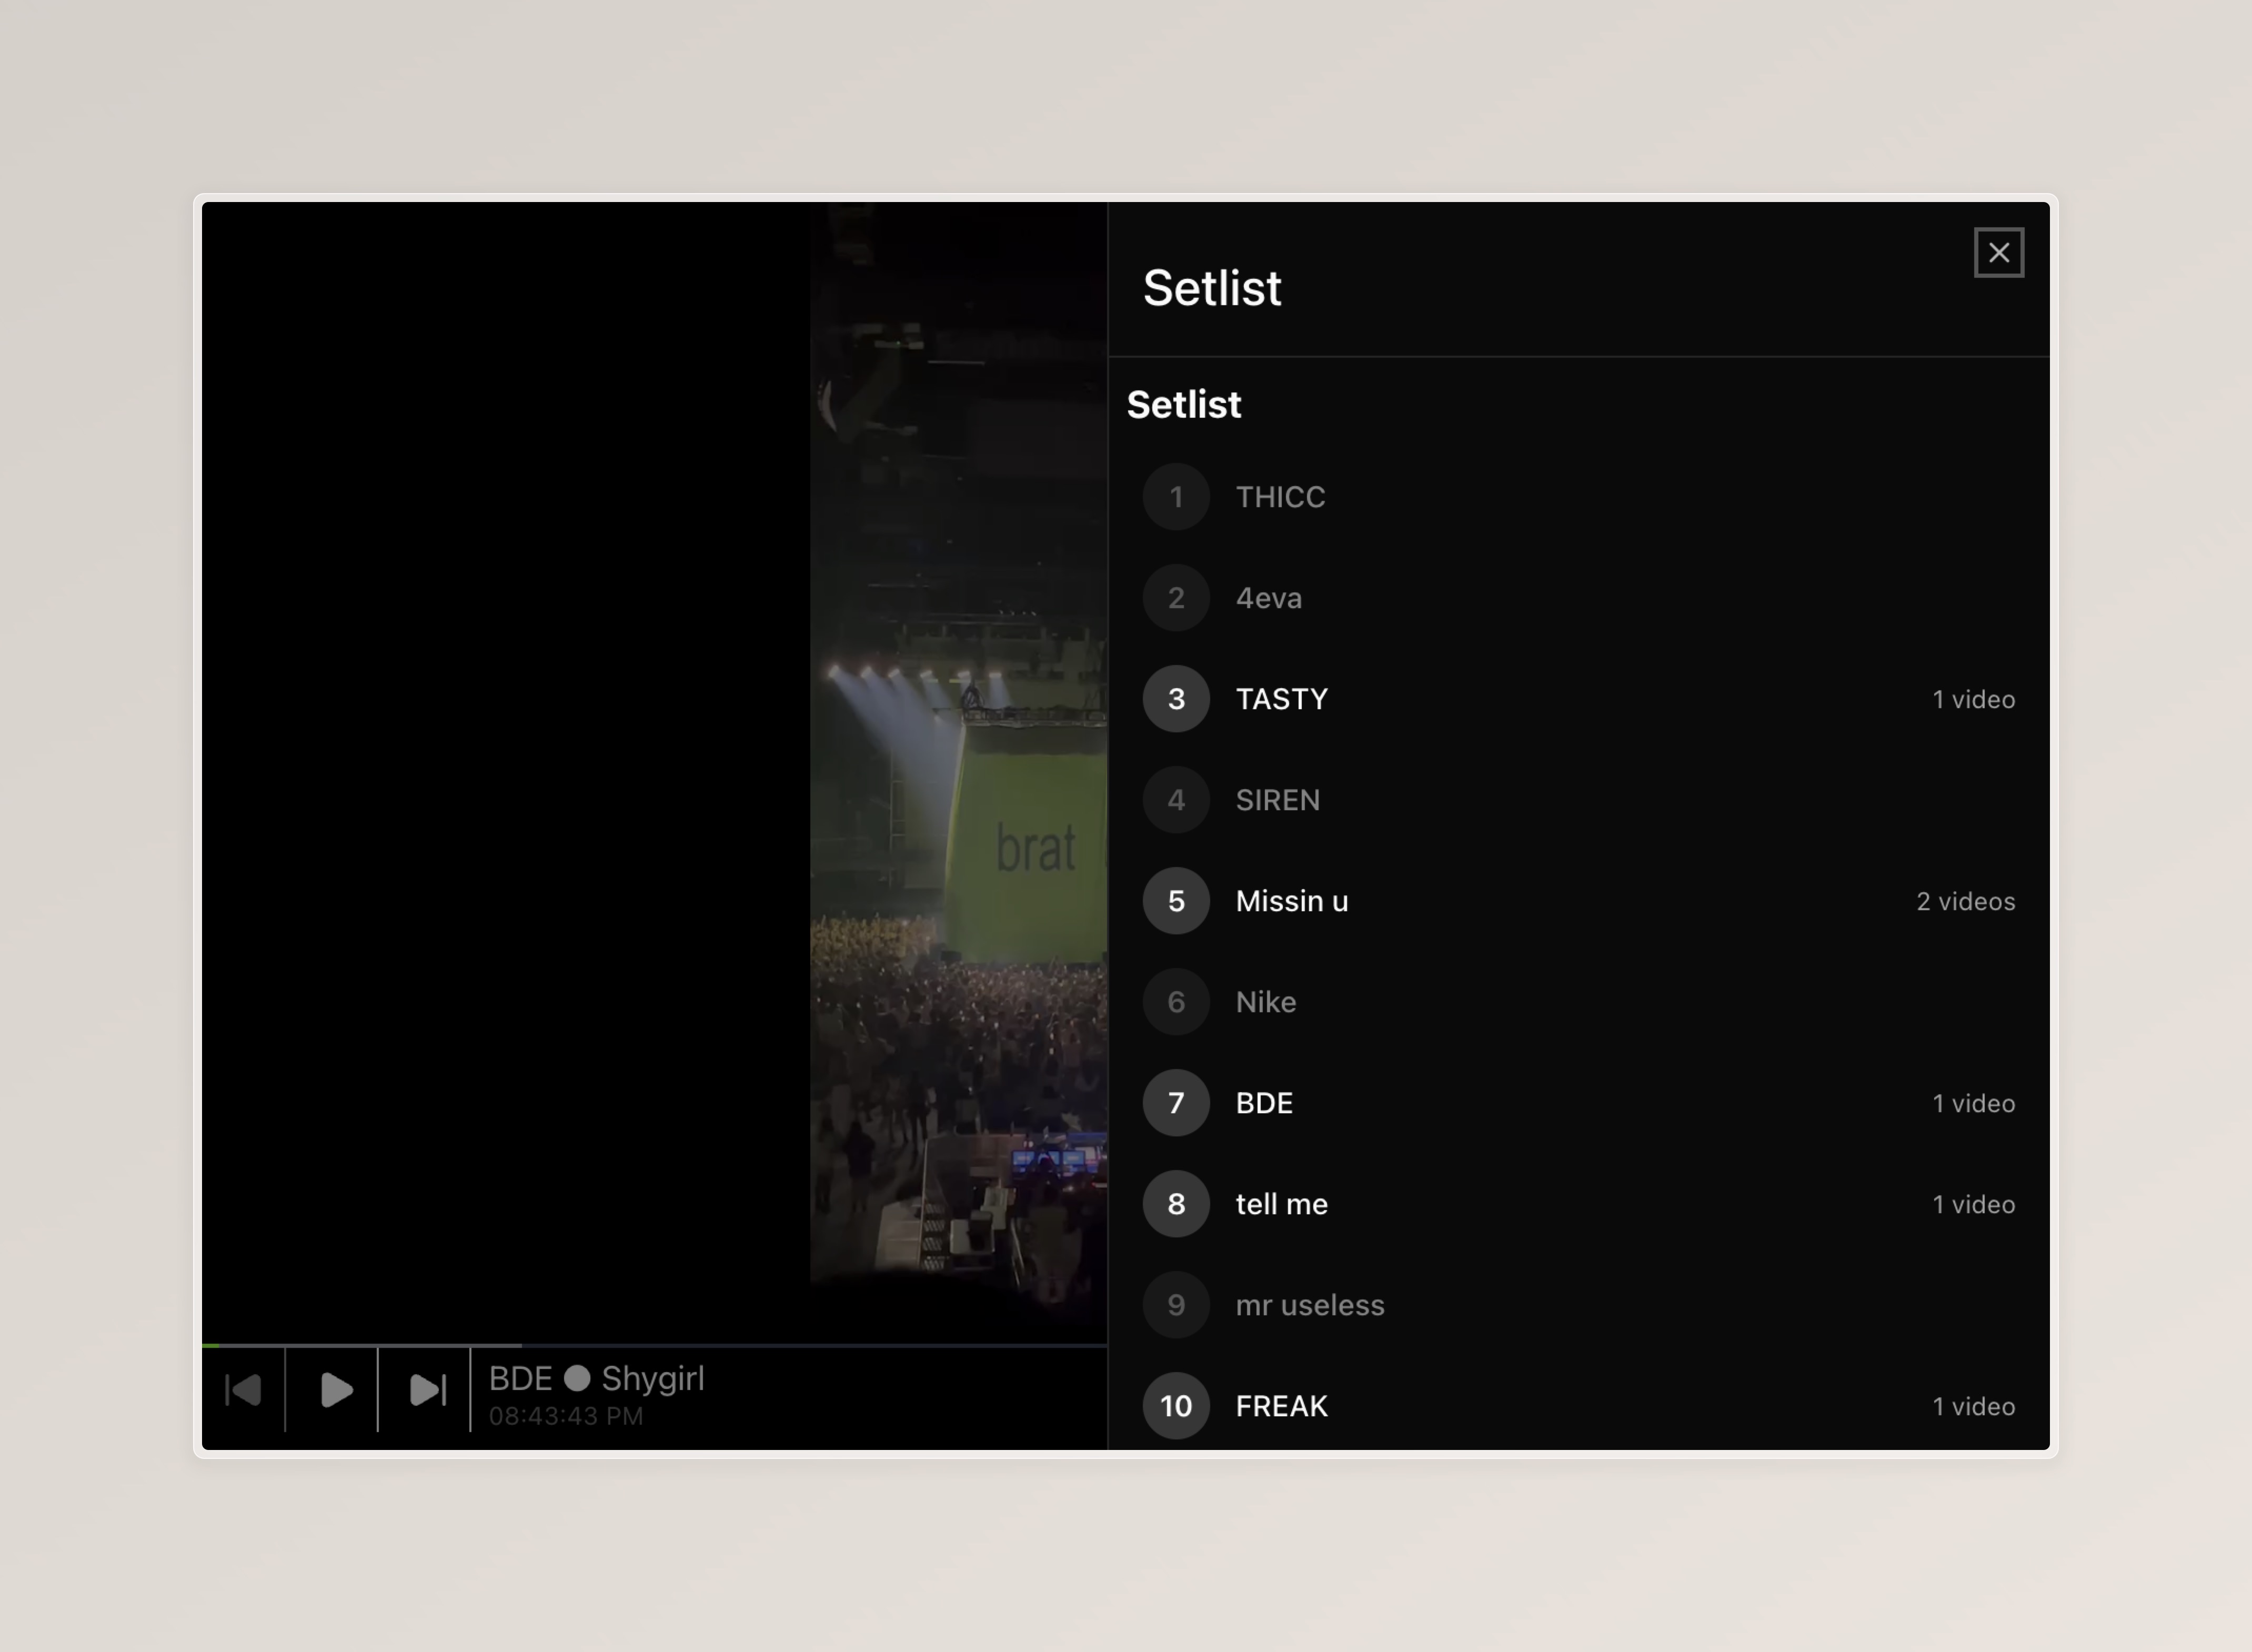Viewport: 2252px width, 1652px height.
Task: Seek along the video progress bar
Action: pos(654,1345)
